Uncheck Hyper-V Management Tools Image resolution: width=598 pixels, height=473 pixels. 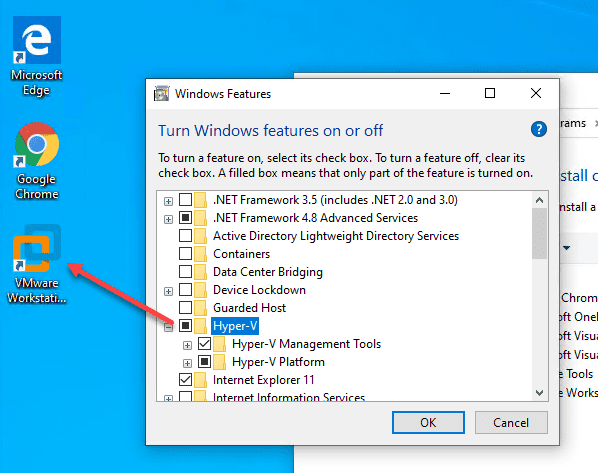(204, 343)
